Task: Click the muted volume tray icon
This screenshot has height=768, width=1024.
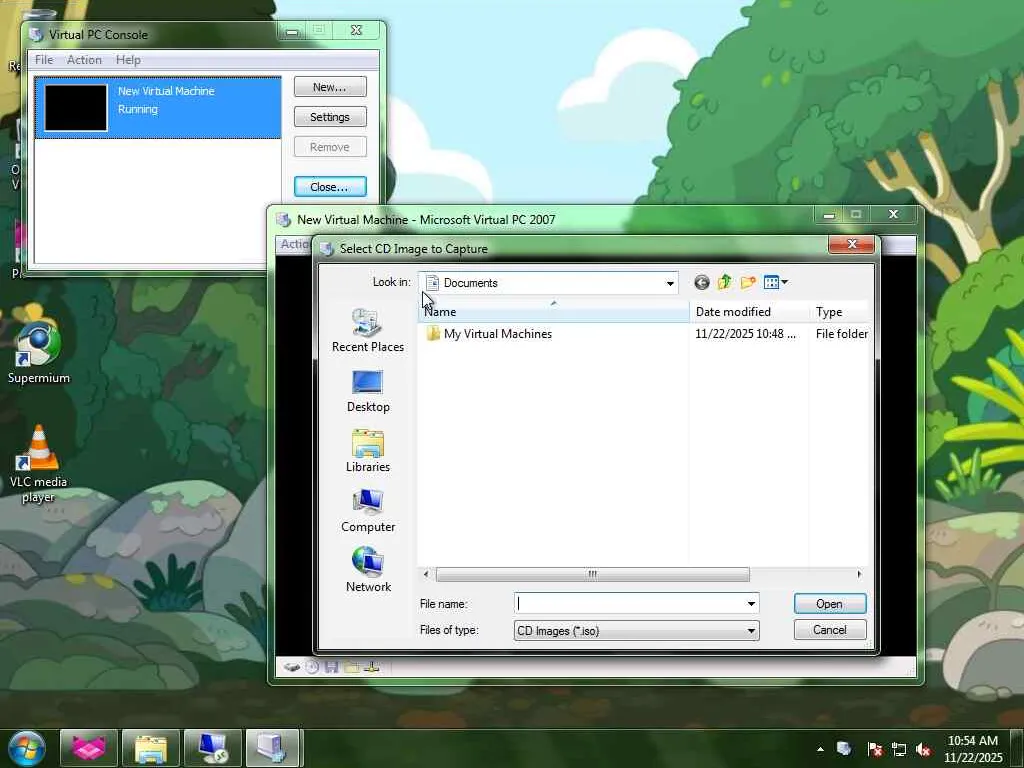Action: coord(923,749)
